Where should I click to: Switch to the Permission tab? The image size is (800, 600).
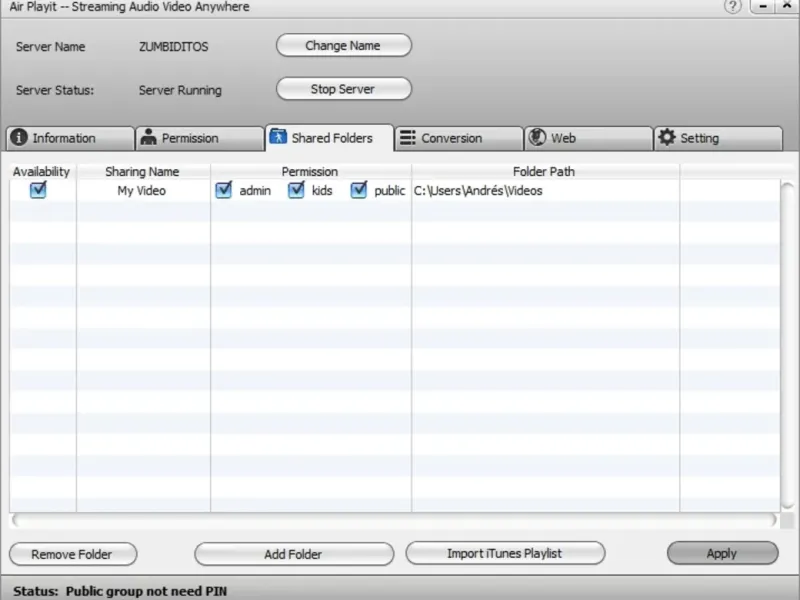[200, 138]
